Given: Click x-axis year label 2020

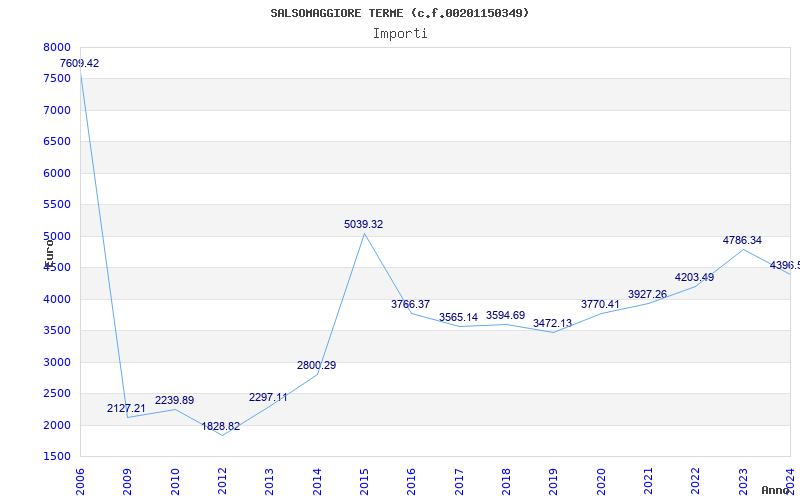Looking at the screenshot, I should pos(601,482).
